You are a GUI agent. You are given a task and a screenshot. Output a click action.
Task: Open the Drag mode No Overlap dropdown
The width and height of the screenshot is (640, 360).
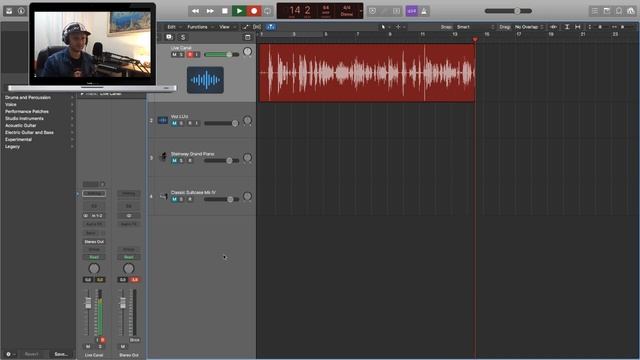[529, 27]
